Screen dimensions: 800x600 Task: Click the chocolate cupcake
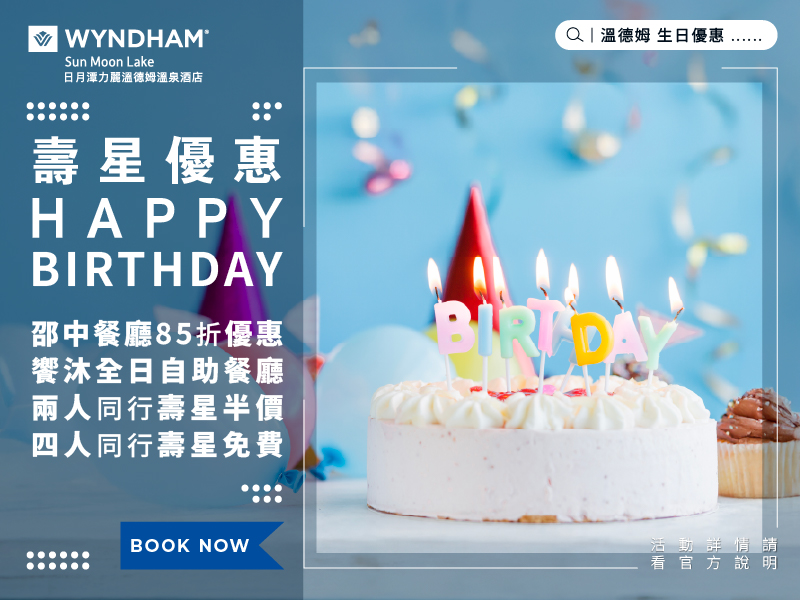click(758, 443)
